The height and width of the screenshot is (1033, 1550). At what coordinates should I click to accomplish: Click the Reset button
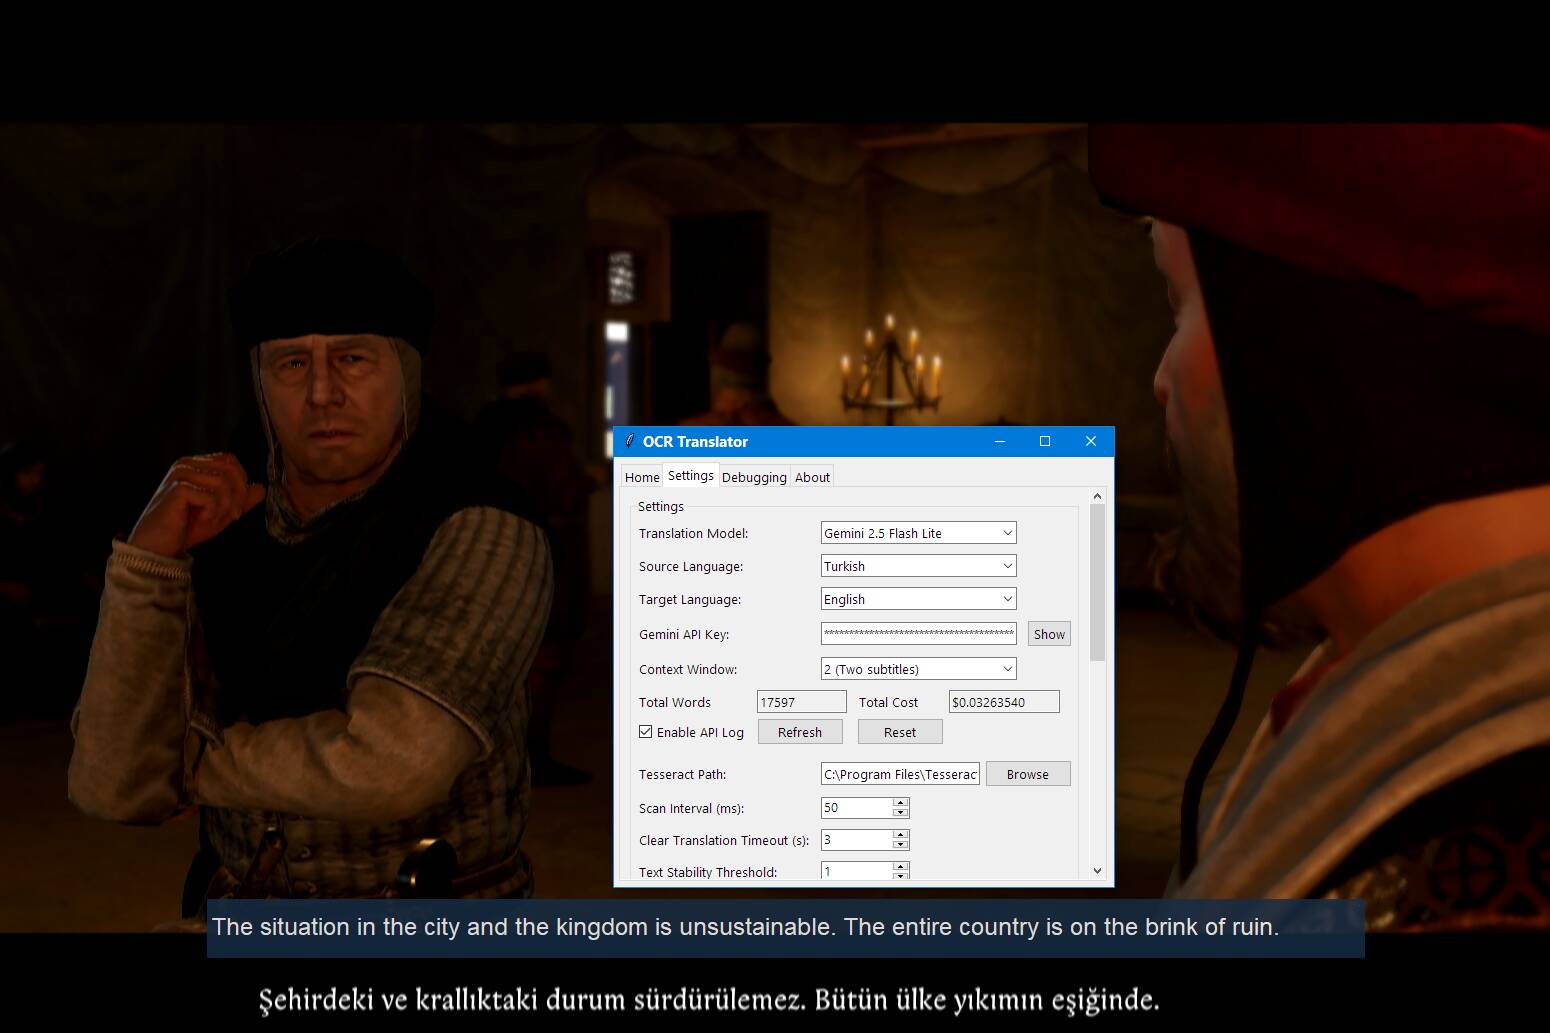pos(900,732)
